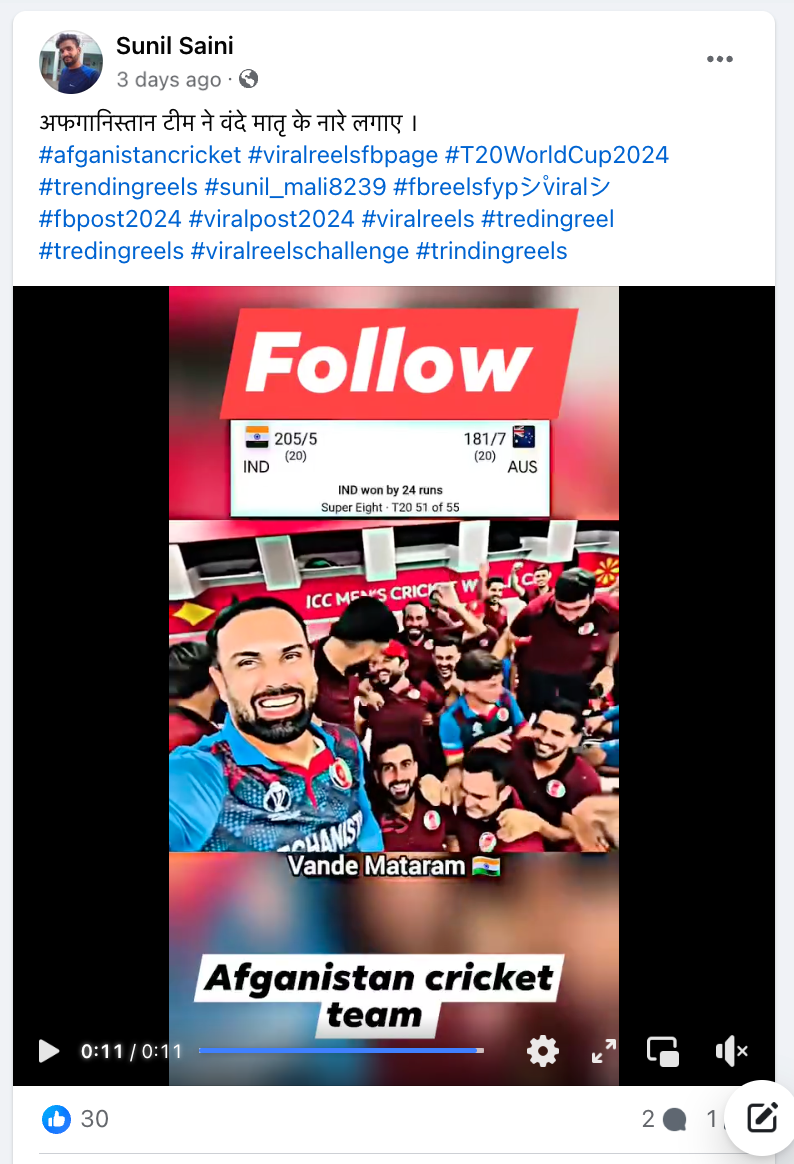Open video settings gear
The image size is (794, 1164).
point(542,1051)
